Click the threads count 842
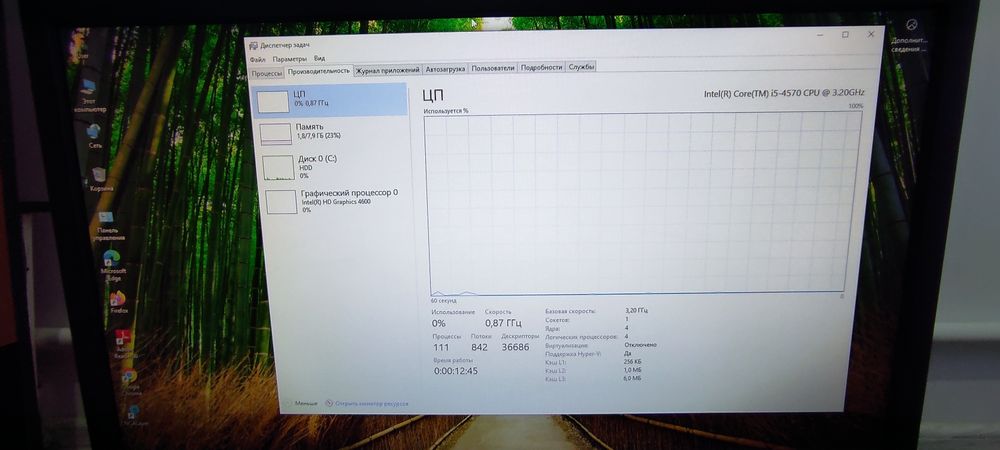The image size is (1000, 450). tap(479, 347)
